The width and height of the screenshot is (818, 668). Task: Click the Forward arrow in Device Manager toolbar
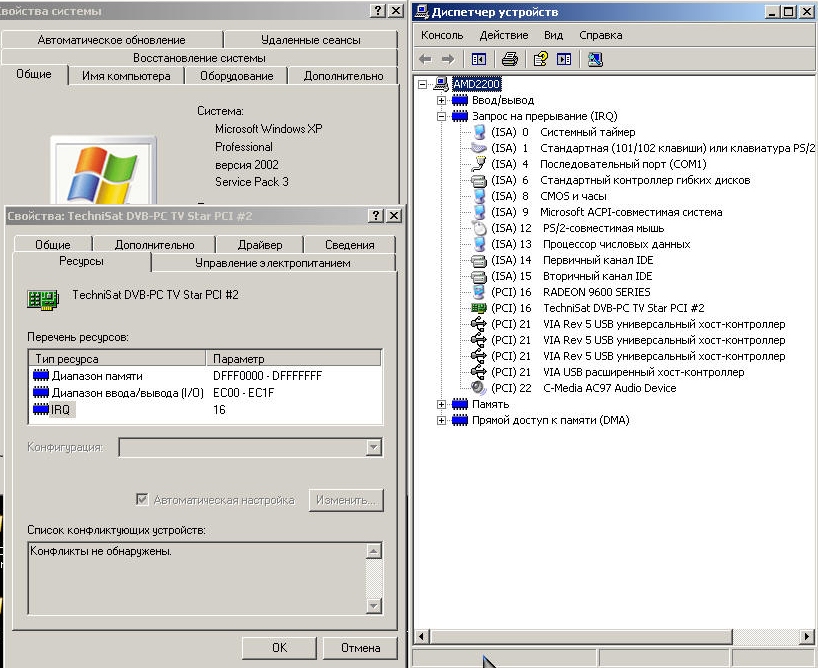pos(448,59)
